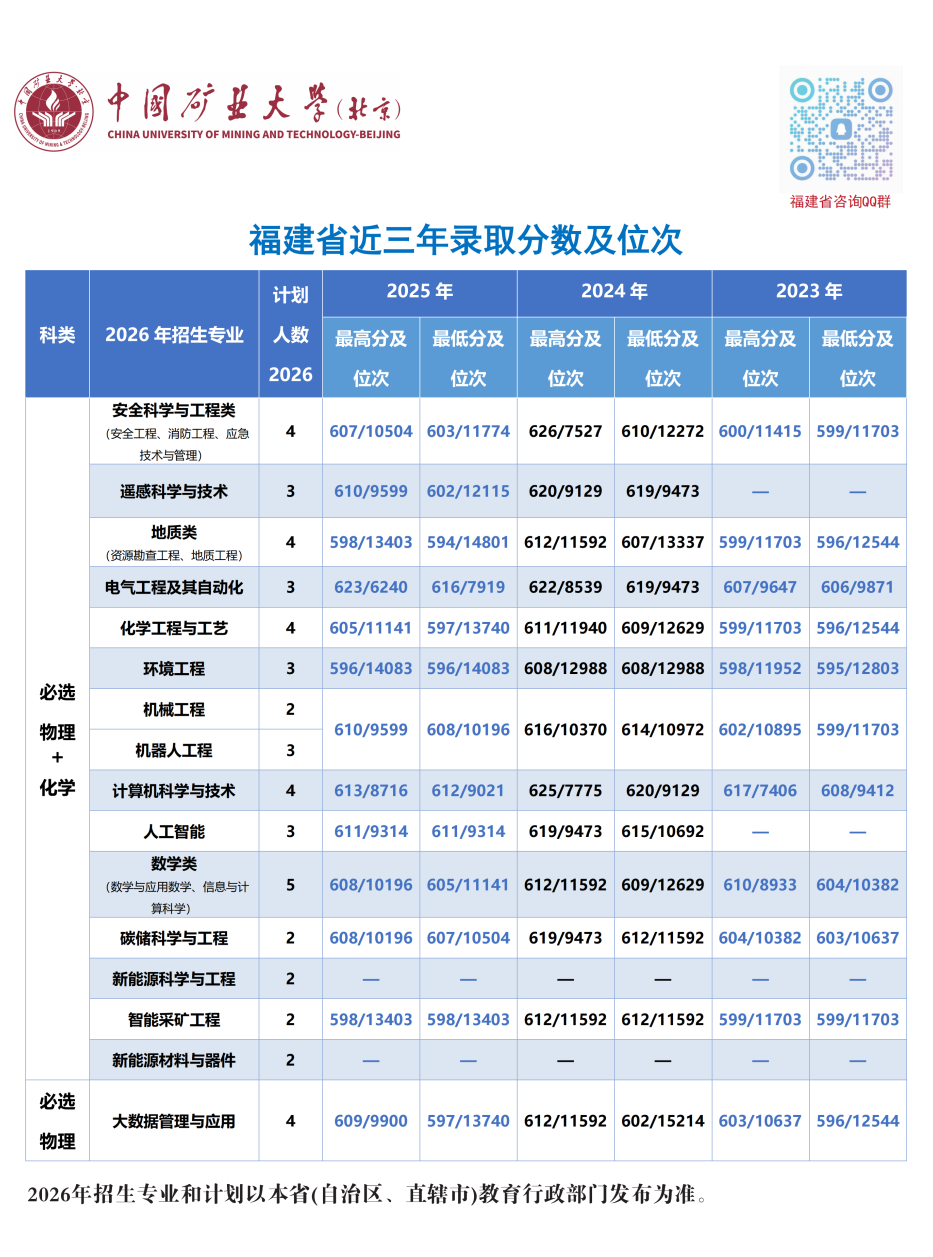Click the 最低分及位次 subheader under 2023年
This screenshot has height=1257, width=933.
[858, 358]
